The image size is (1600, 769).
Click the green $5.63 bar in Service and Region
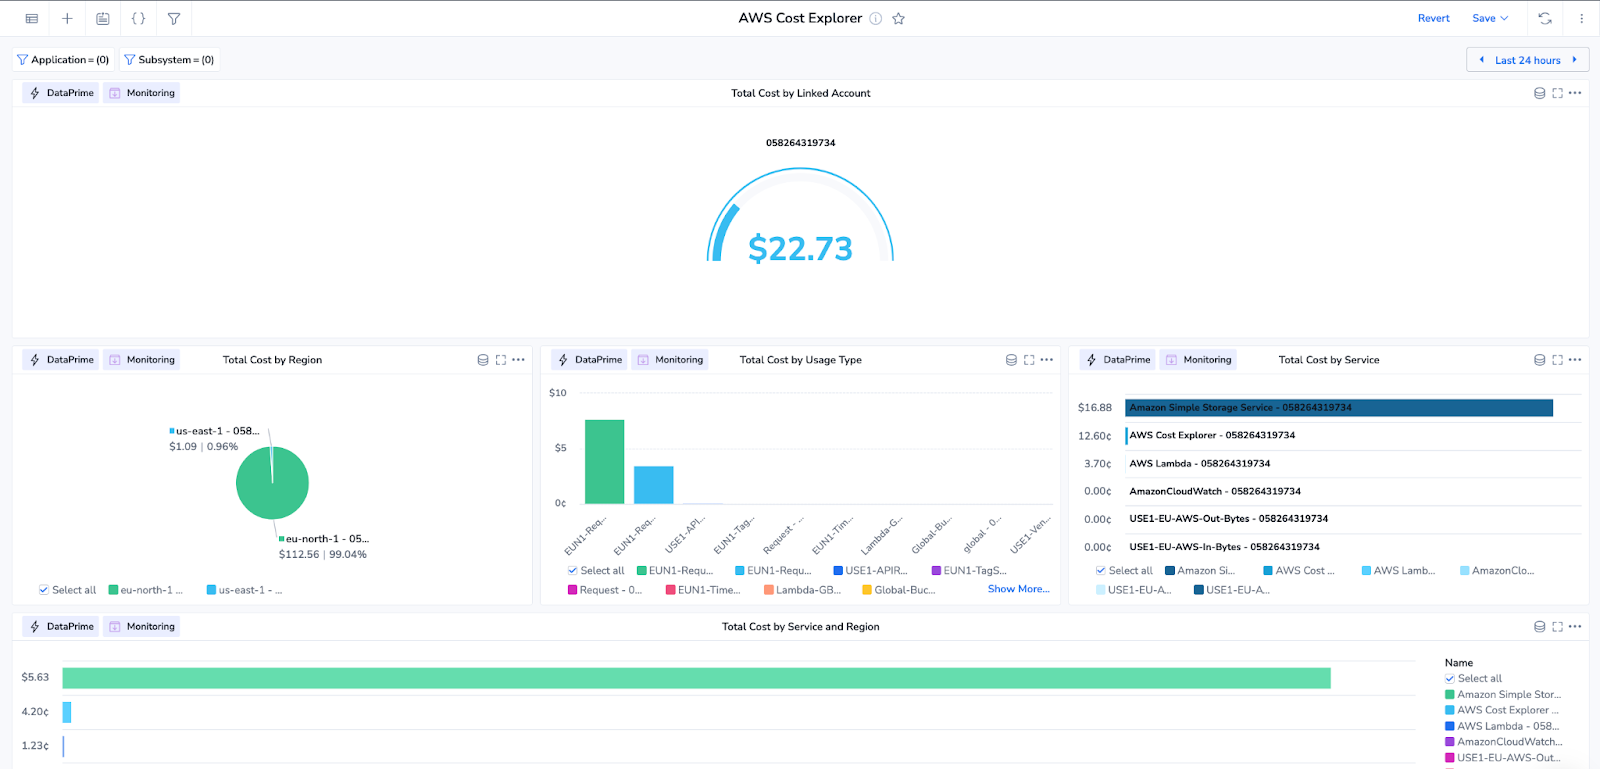(696, 678)
